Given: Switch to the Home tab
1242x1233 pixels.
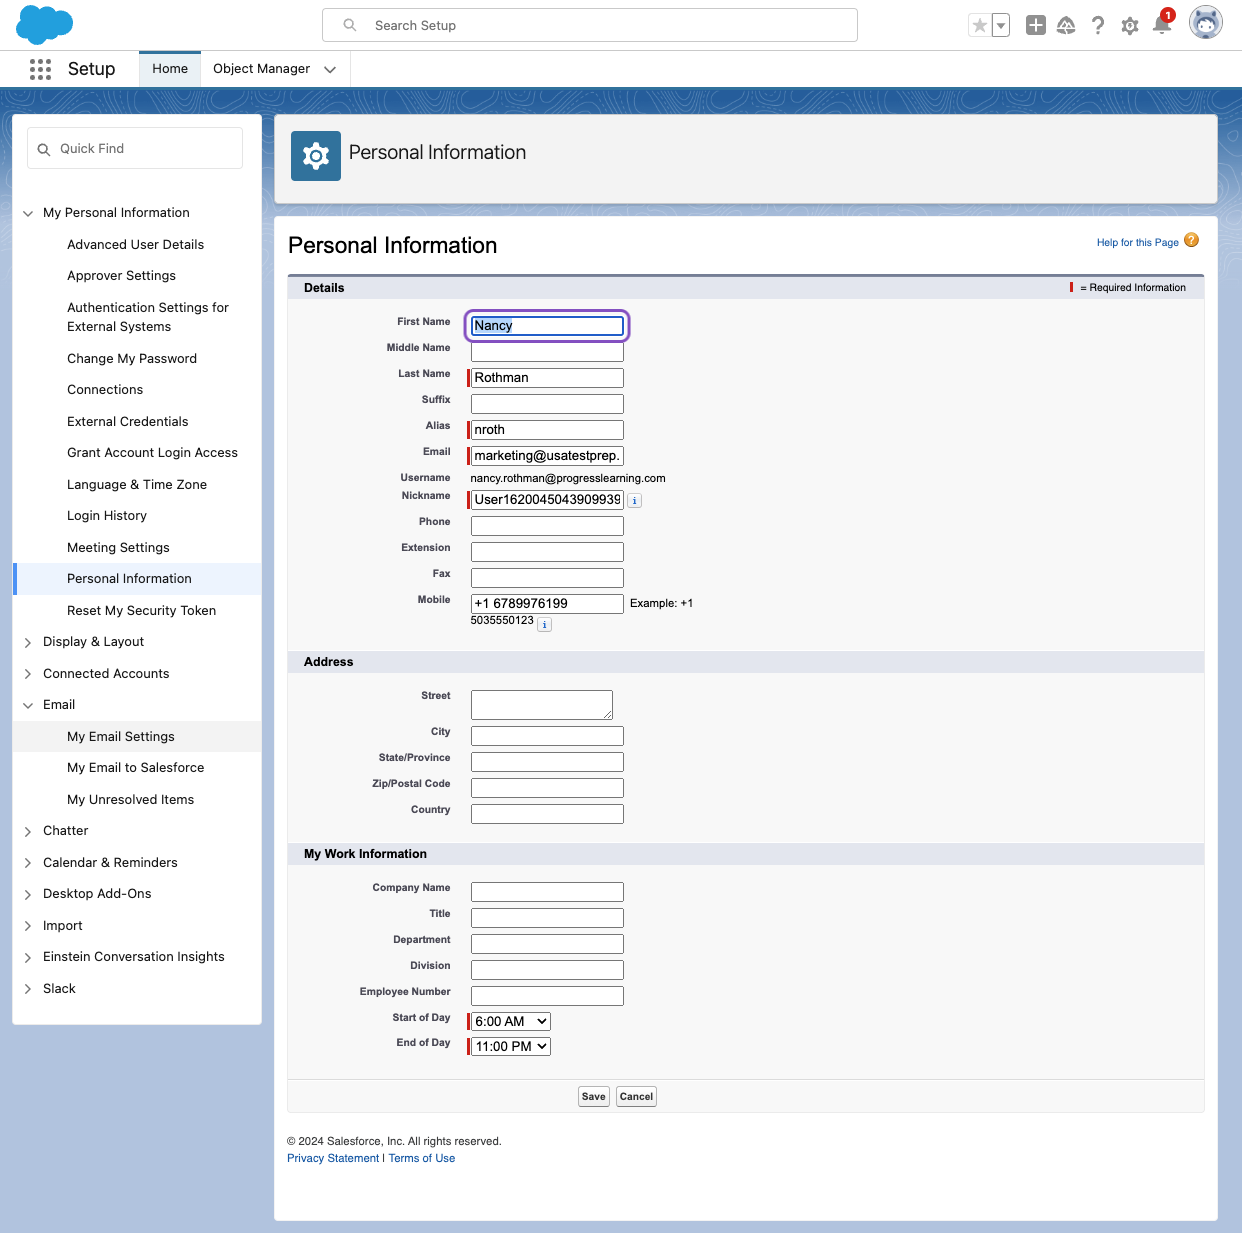Looking at the screenshot, I should 170,69.
